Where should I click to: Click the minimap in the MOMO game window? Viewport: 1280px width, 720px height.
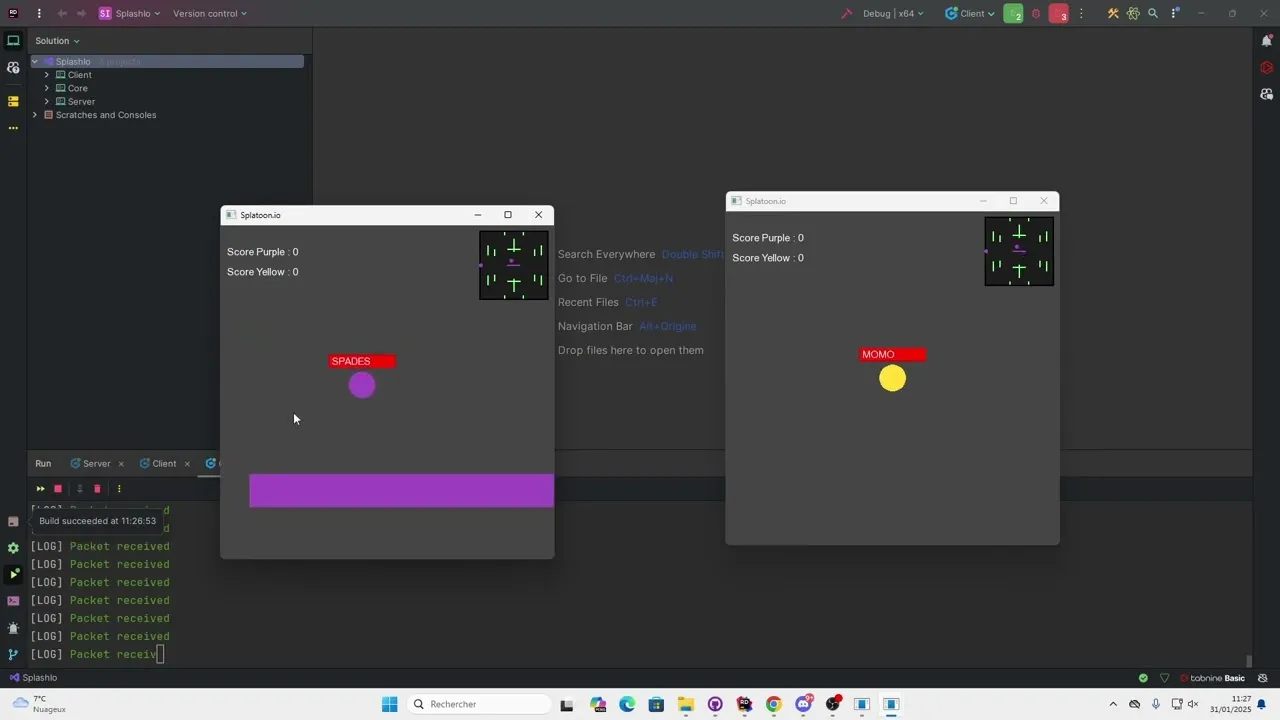tap(1019, 251)
